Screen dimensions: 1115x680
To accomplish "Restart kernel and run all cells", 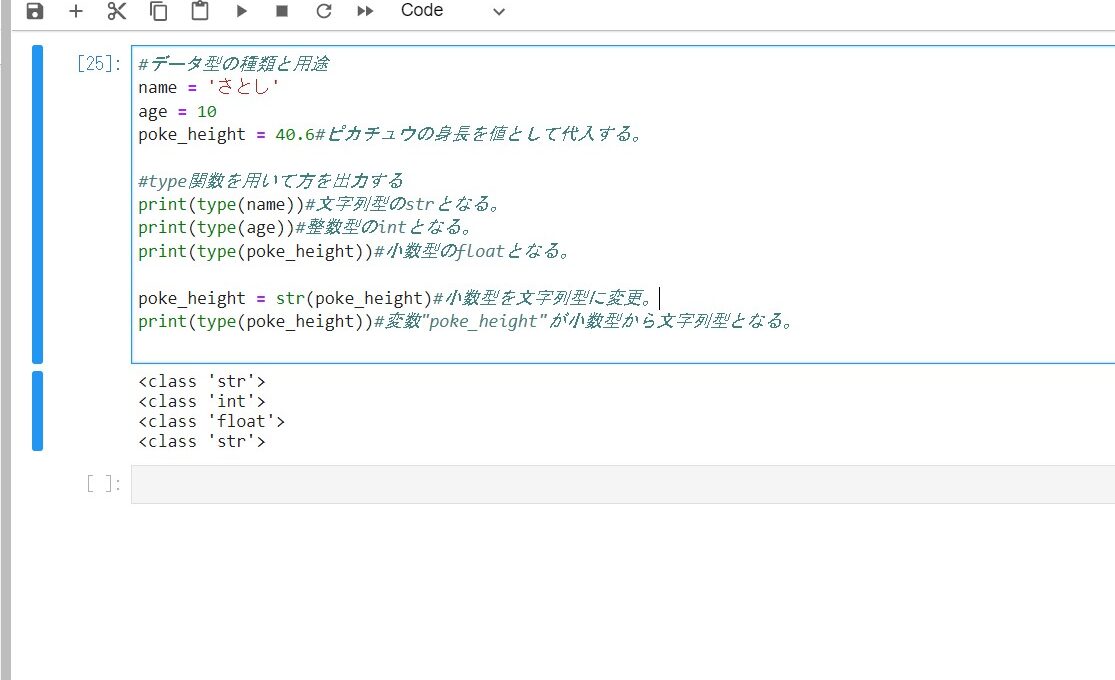I will click(365, 11).
